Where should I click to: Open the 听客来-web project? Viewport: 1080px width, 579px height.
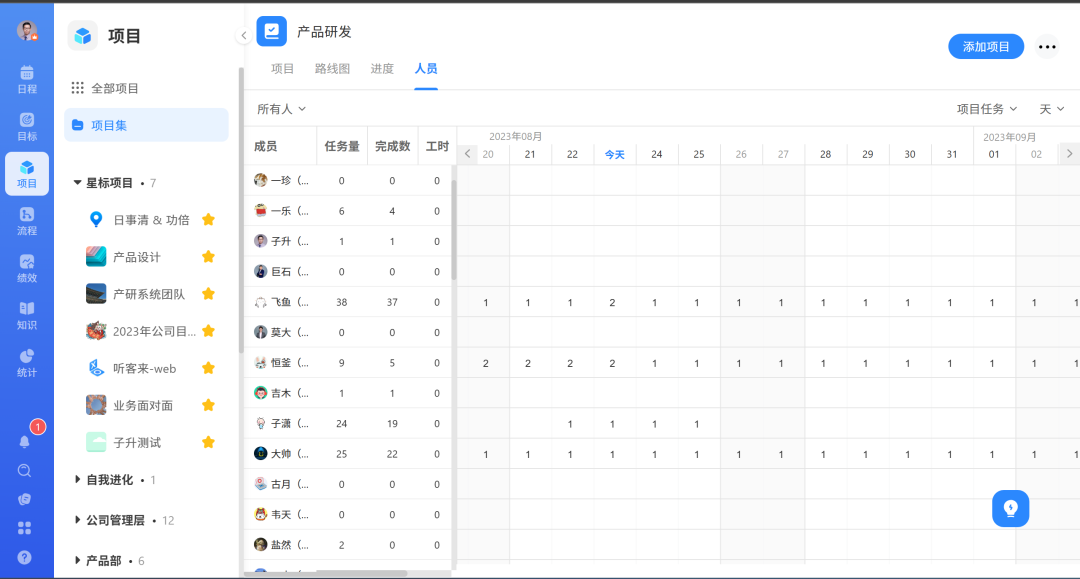click(x=145, y=368)
